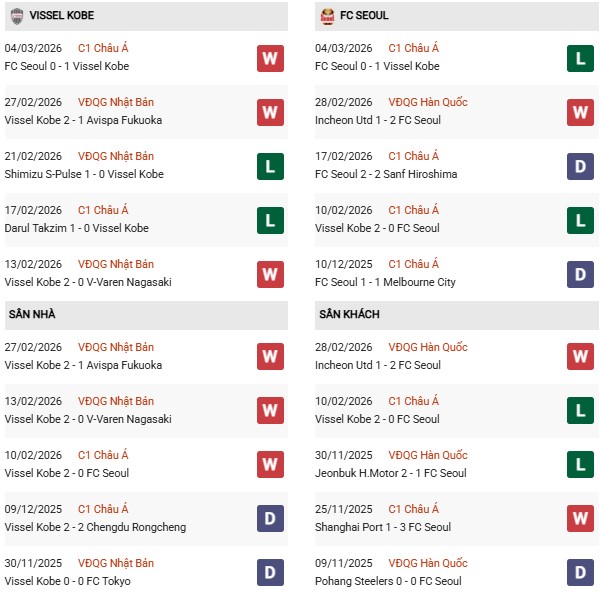Open Vissel Kobe 0 - 0 FC Tokyo match
Image resolution: width=600 pixels, height=593 pixels.
(67, 581)
